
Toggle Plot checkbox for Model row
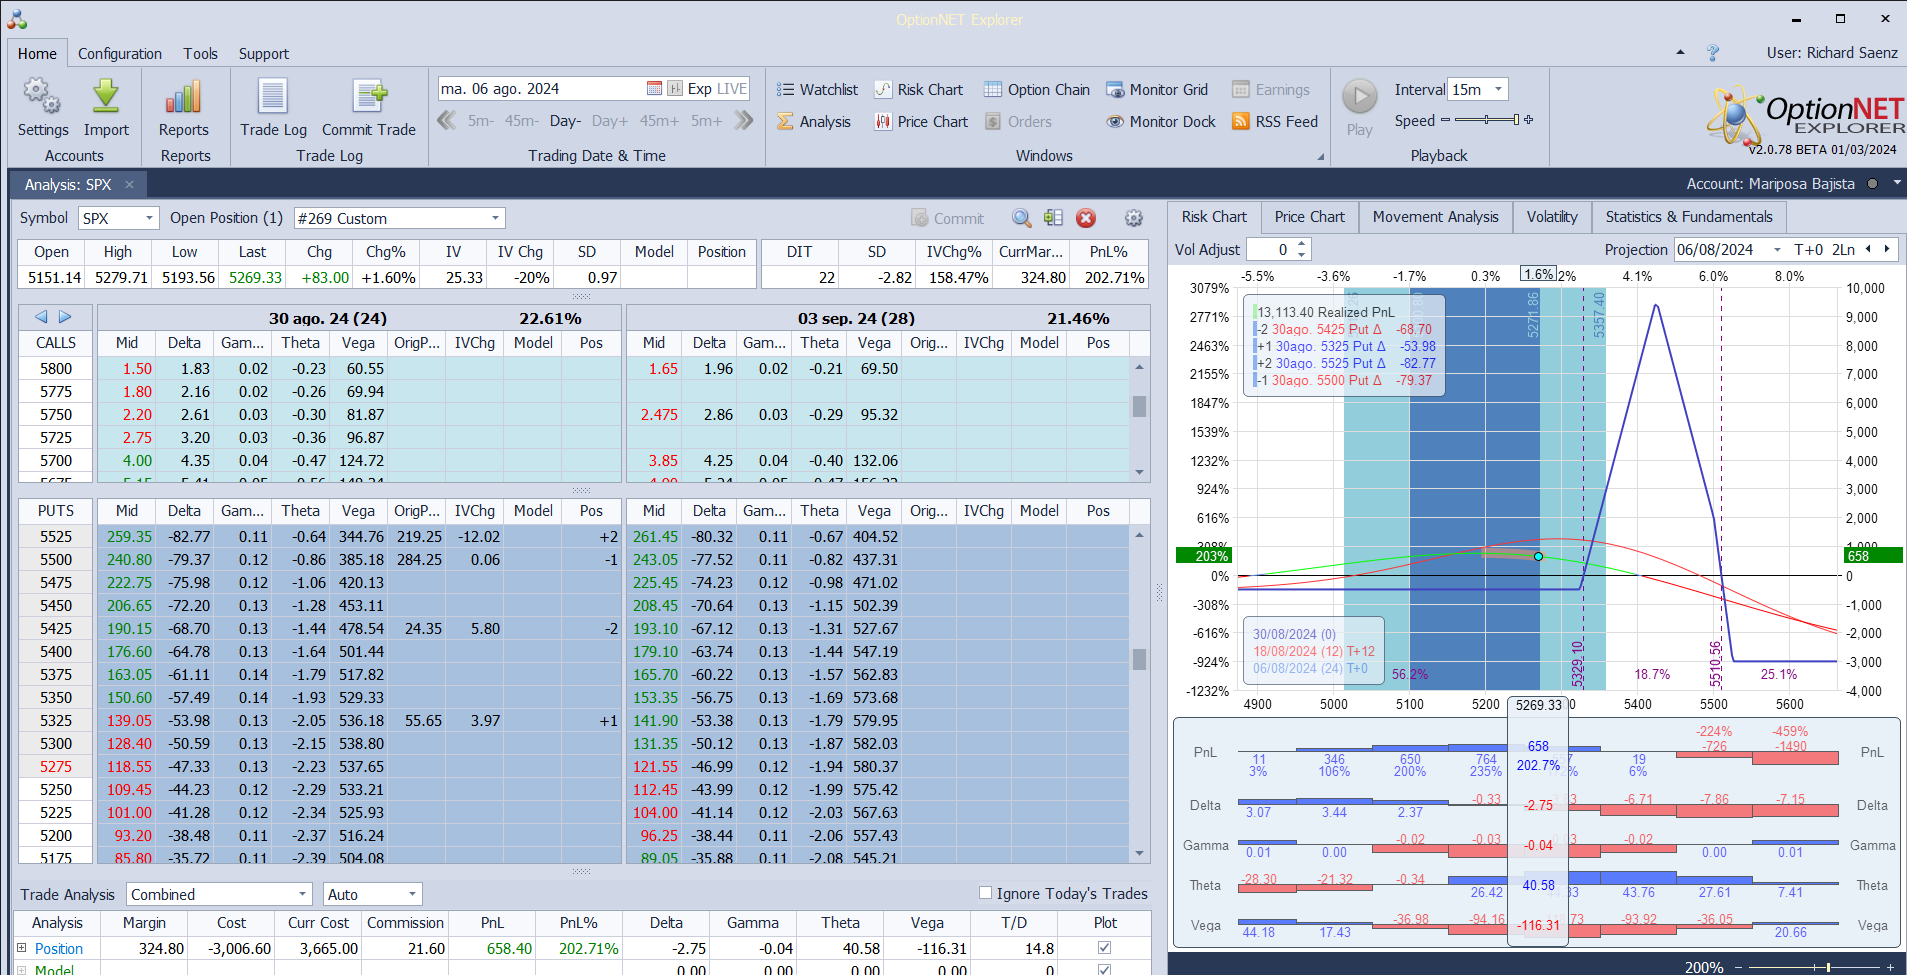[1104, 969]
